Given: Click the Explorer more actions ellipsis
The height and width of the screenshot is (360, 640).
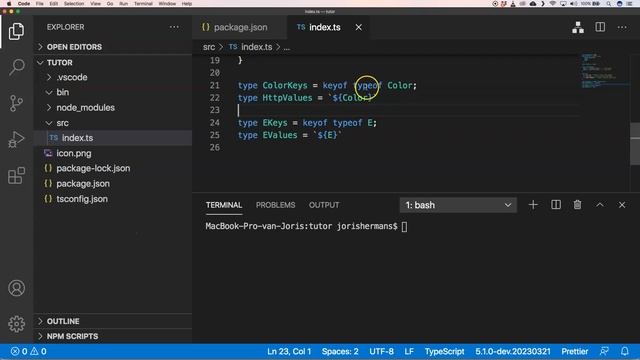Looking at the screenshot, I should coord(174,27).
